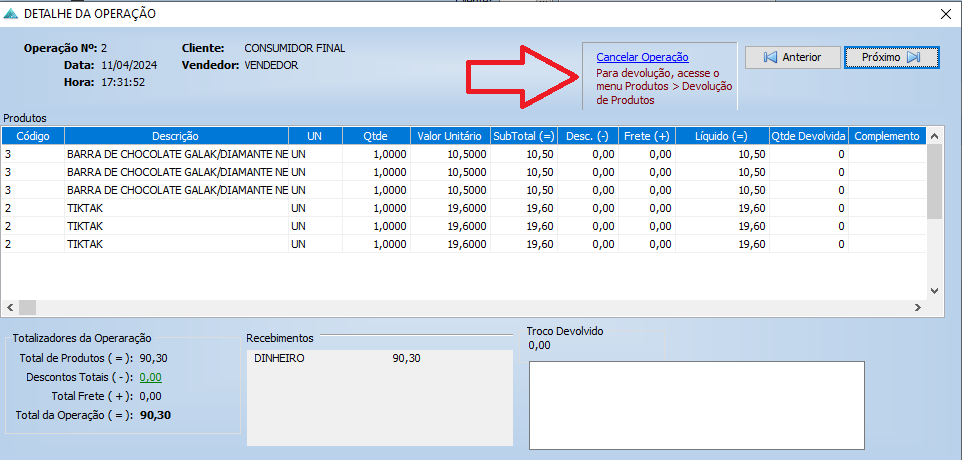Image resolution: width=962 pixels, height=460 pixels.
Task: Click the Valor Unitário column header
Action: [x=450, y=136]
